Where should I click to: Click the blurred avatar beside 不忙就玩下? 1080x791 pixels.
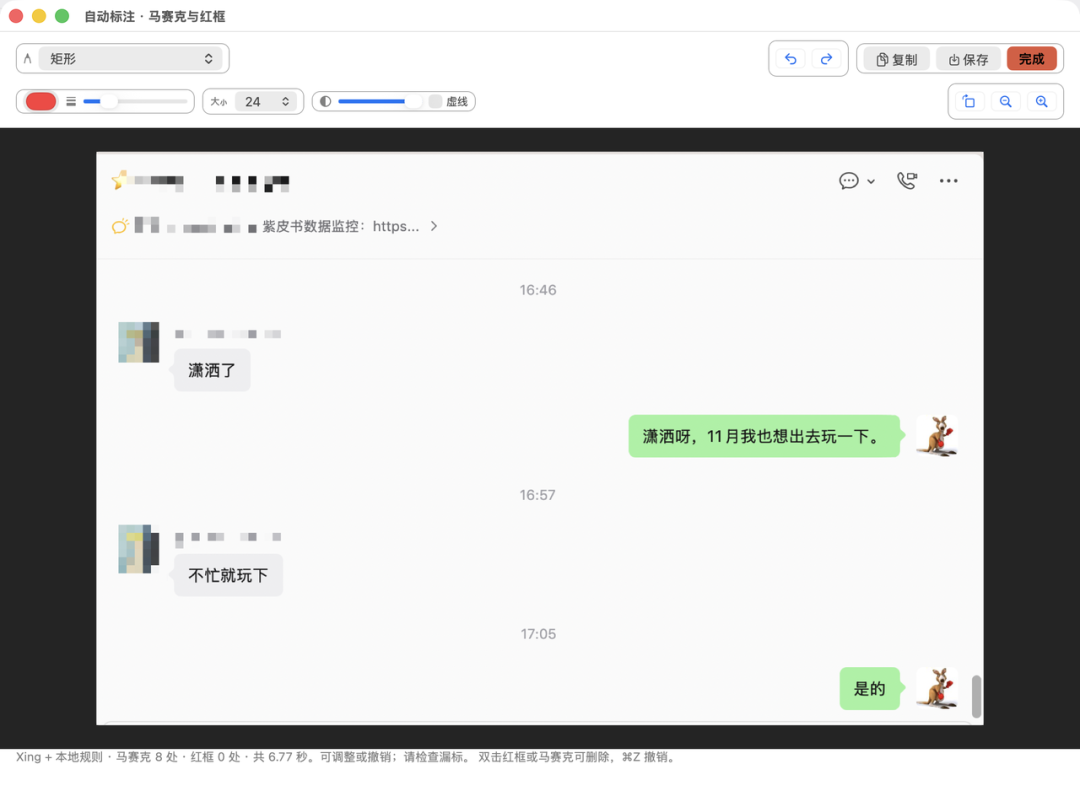[x=138, y=549]
